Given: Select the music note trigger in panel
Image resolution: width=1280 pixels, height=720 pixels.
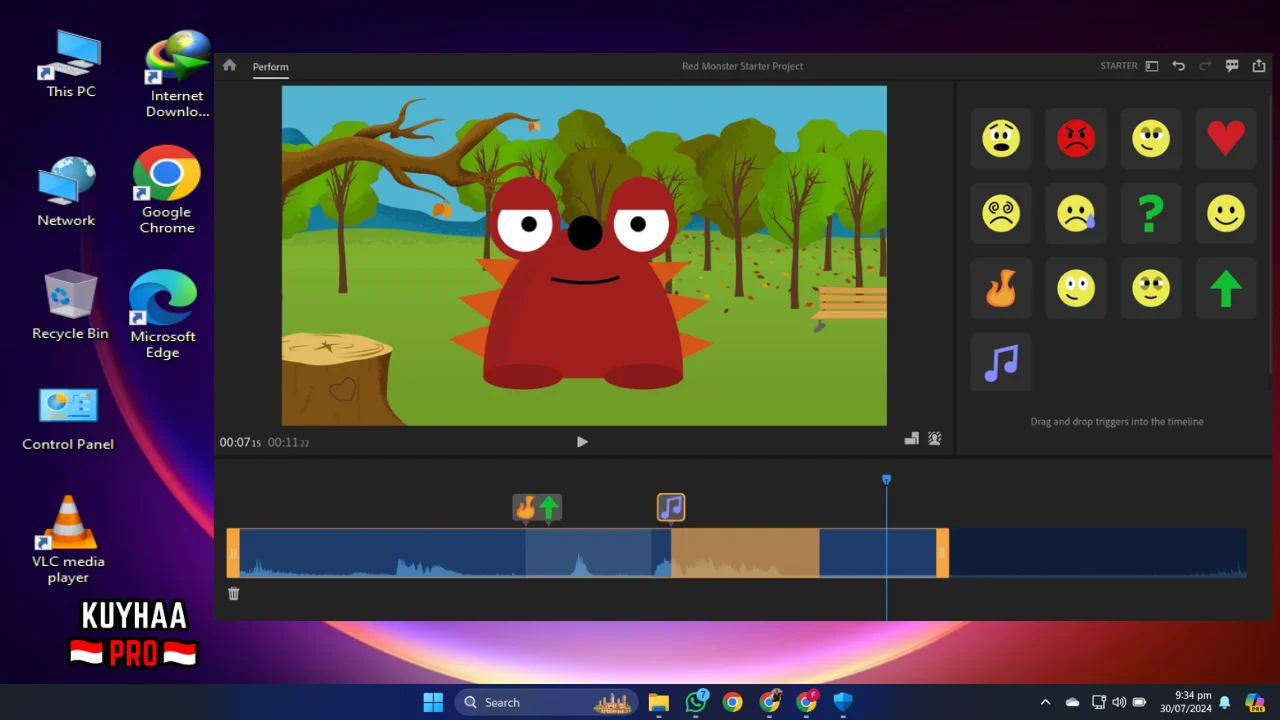Looking at the screenshot, I should [x=1001, y=363].
